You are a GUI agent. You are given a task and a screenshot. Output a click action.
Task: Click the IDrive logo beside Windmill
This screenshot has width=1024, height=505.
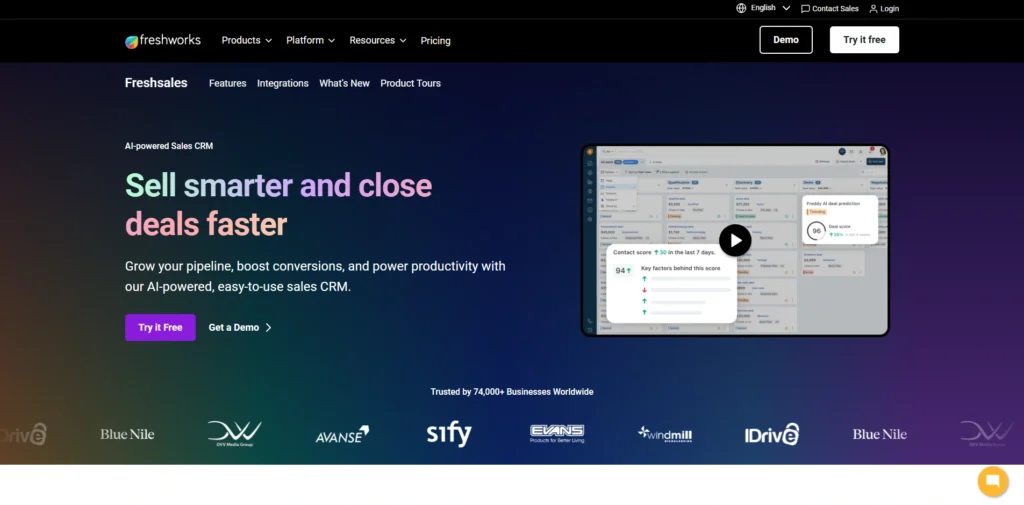pyautogui.click(x=772, y=434)
